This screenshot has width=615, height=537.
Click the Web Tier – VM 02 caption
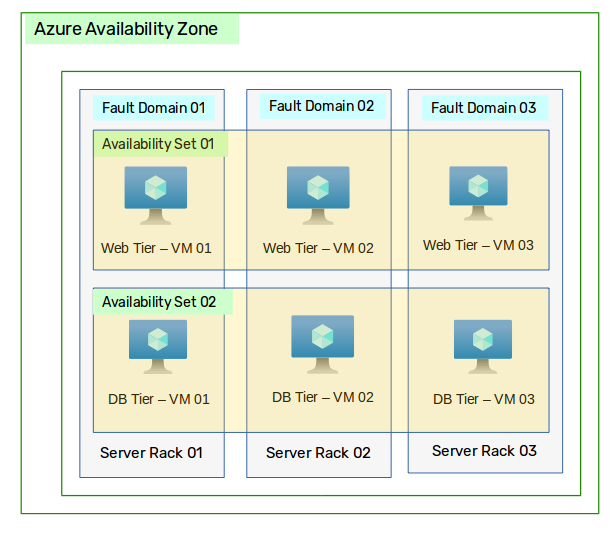pyautogui.click(x=318, y=248)
